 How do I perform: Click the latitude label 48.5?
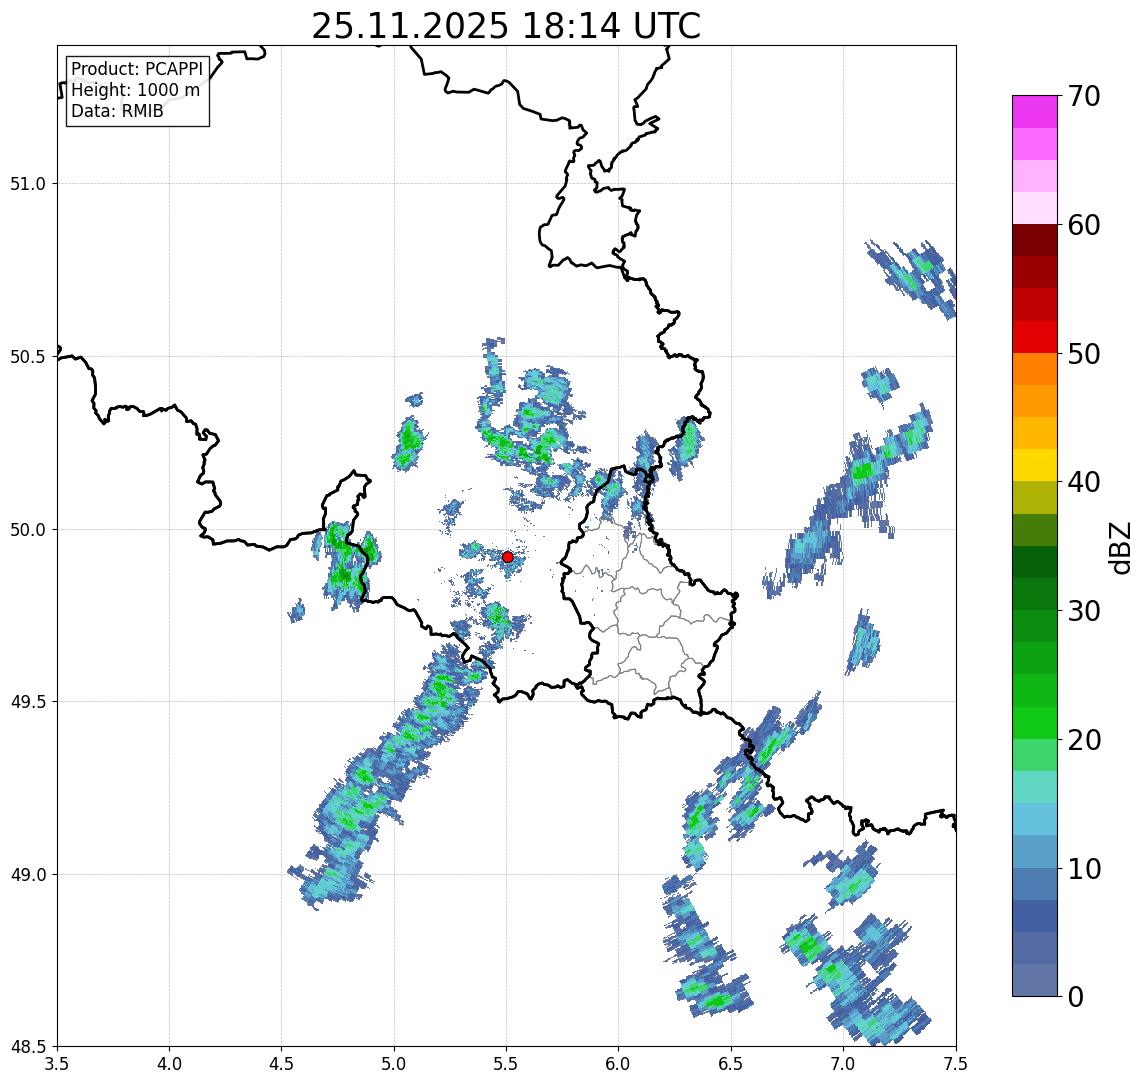tap(28, 1047)
